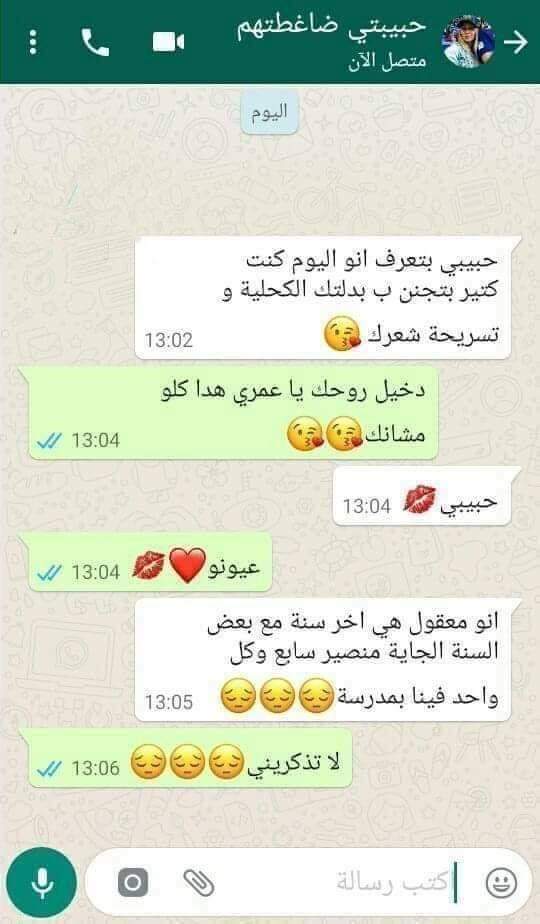Open the camera from the message bar

click(133, 882)
